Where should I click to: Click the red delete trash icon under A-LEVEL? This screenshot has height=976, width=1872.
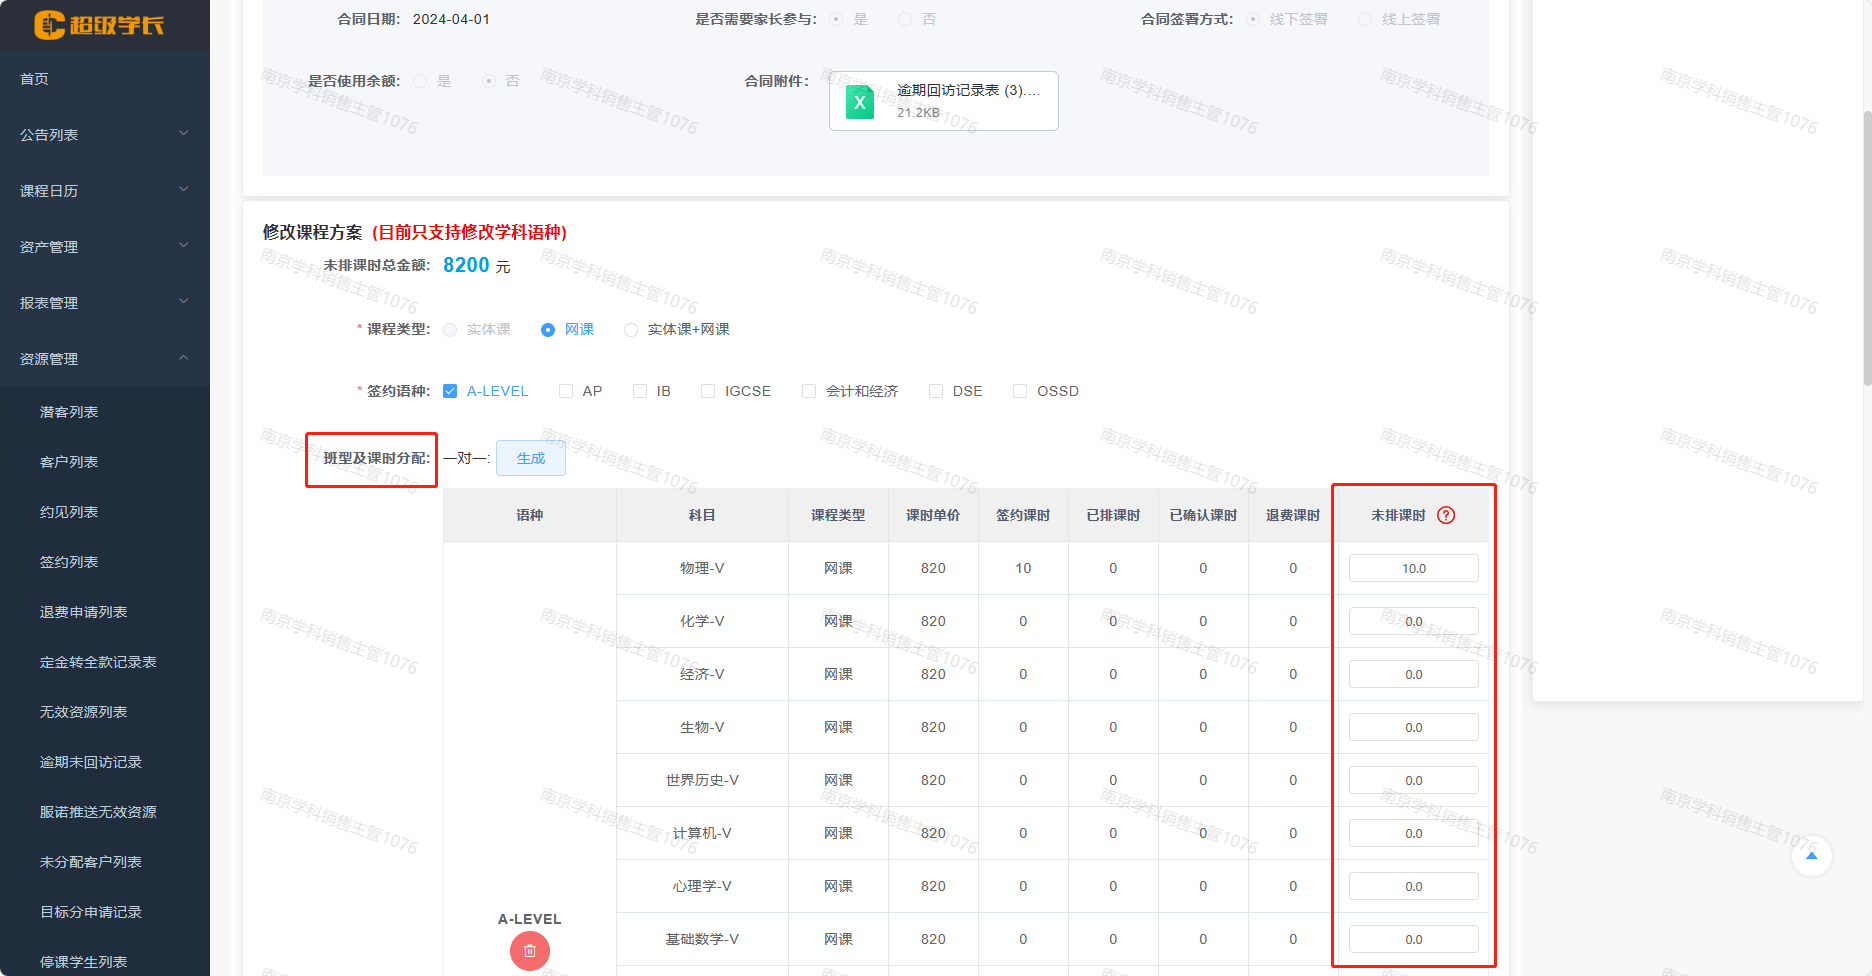529,951
